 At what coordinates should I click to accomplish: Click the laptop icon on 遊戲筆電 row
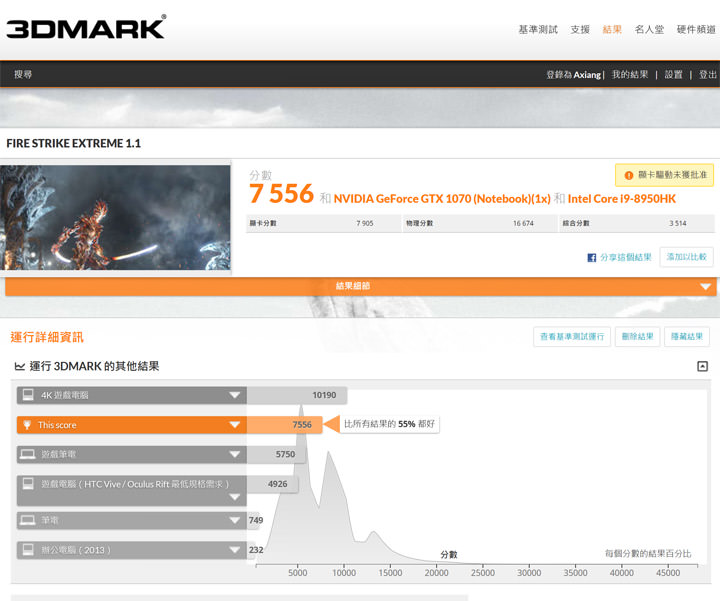[28, 455]
